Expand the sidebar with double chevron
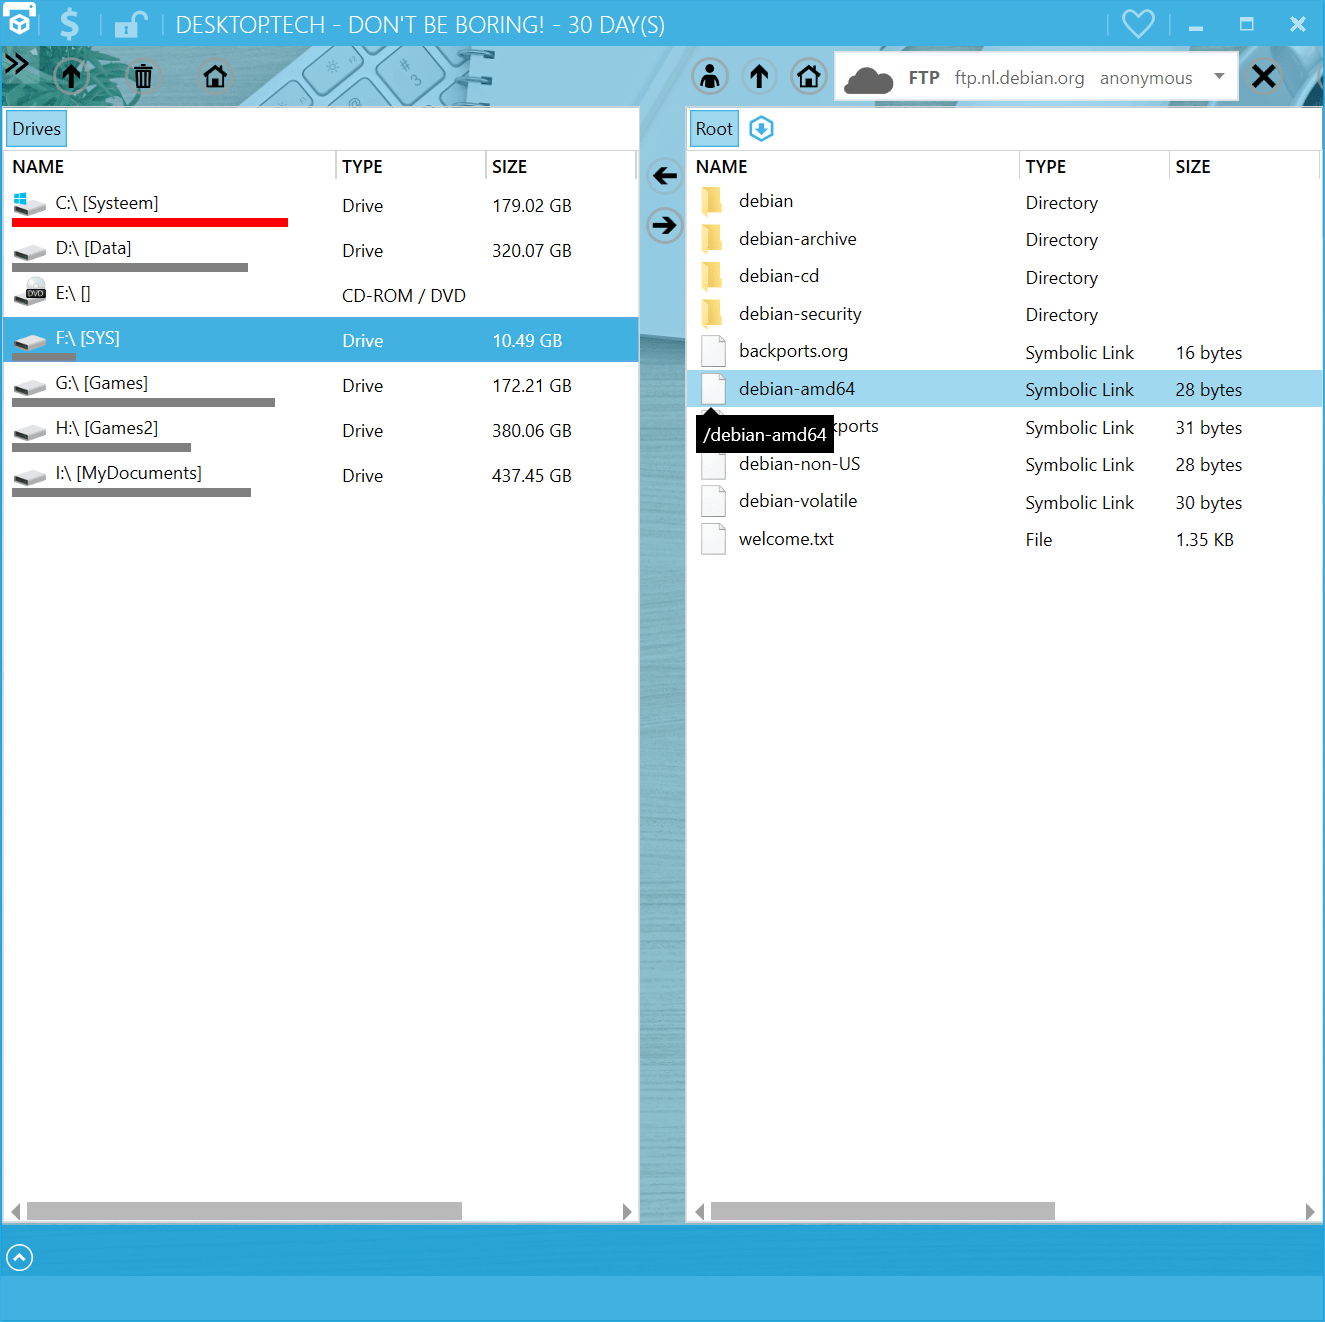 [x=17, y=65]
